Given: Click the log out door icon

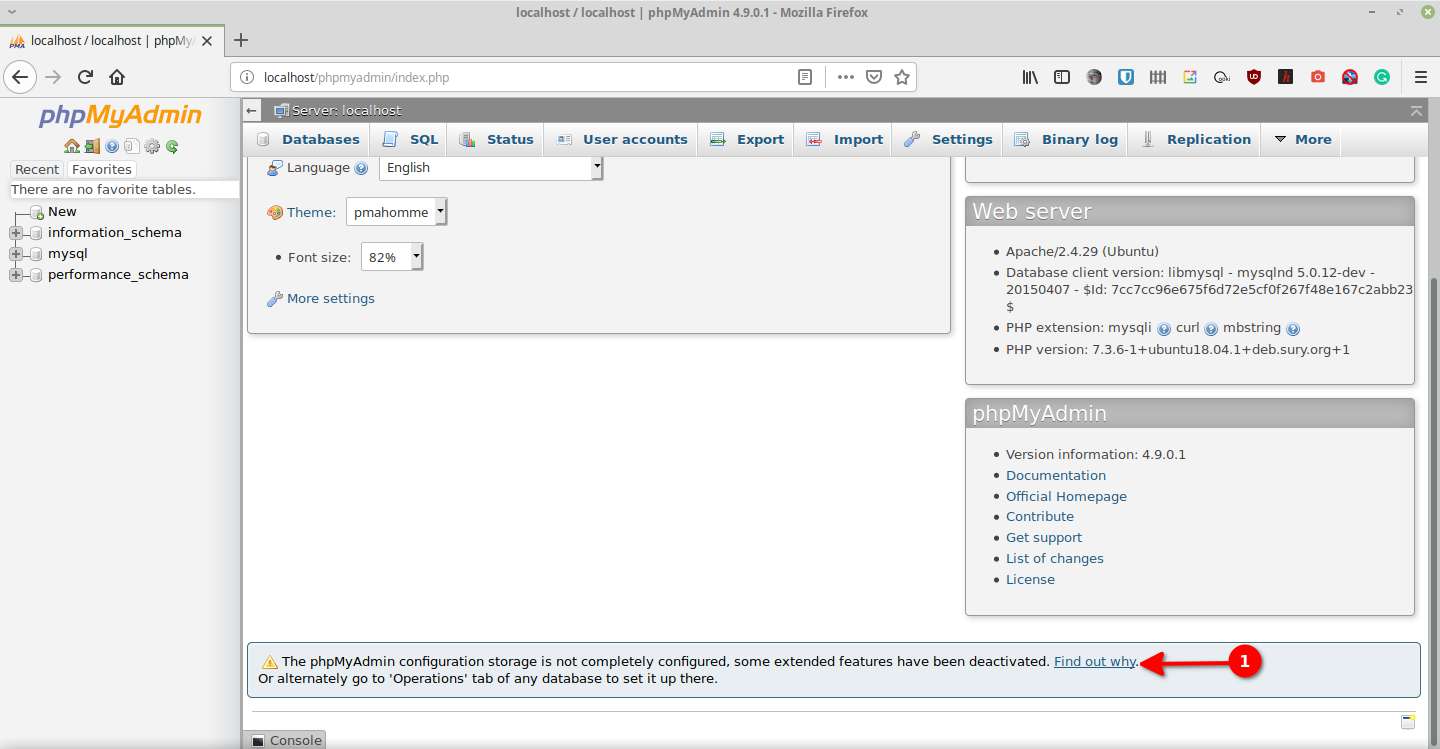Looking at the screenshot, I should pos(92,146).
